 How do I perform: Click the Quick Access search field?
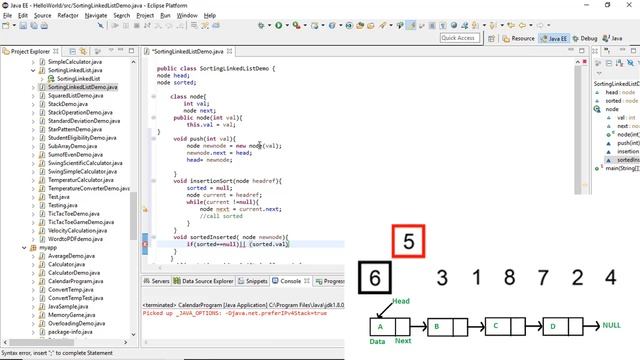(x=460, y=38)
